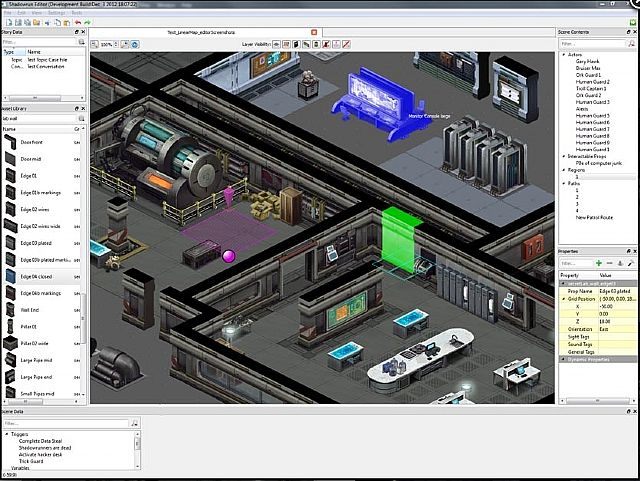Open the View menu

(37, 14)
